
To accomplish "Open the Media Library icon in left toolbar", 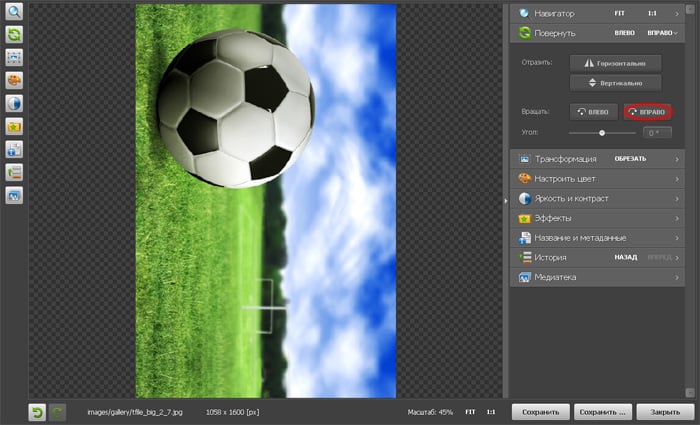I will pos(14,195).
